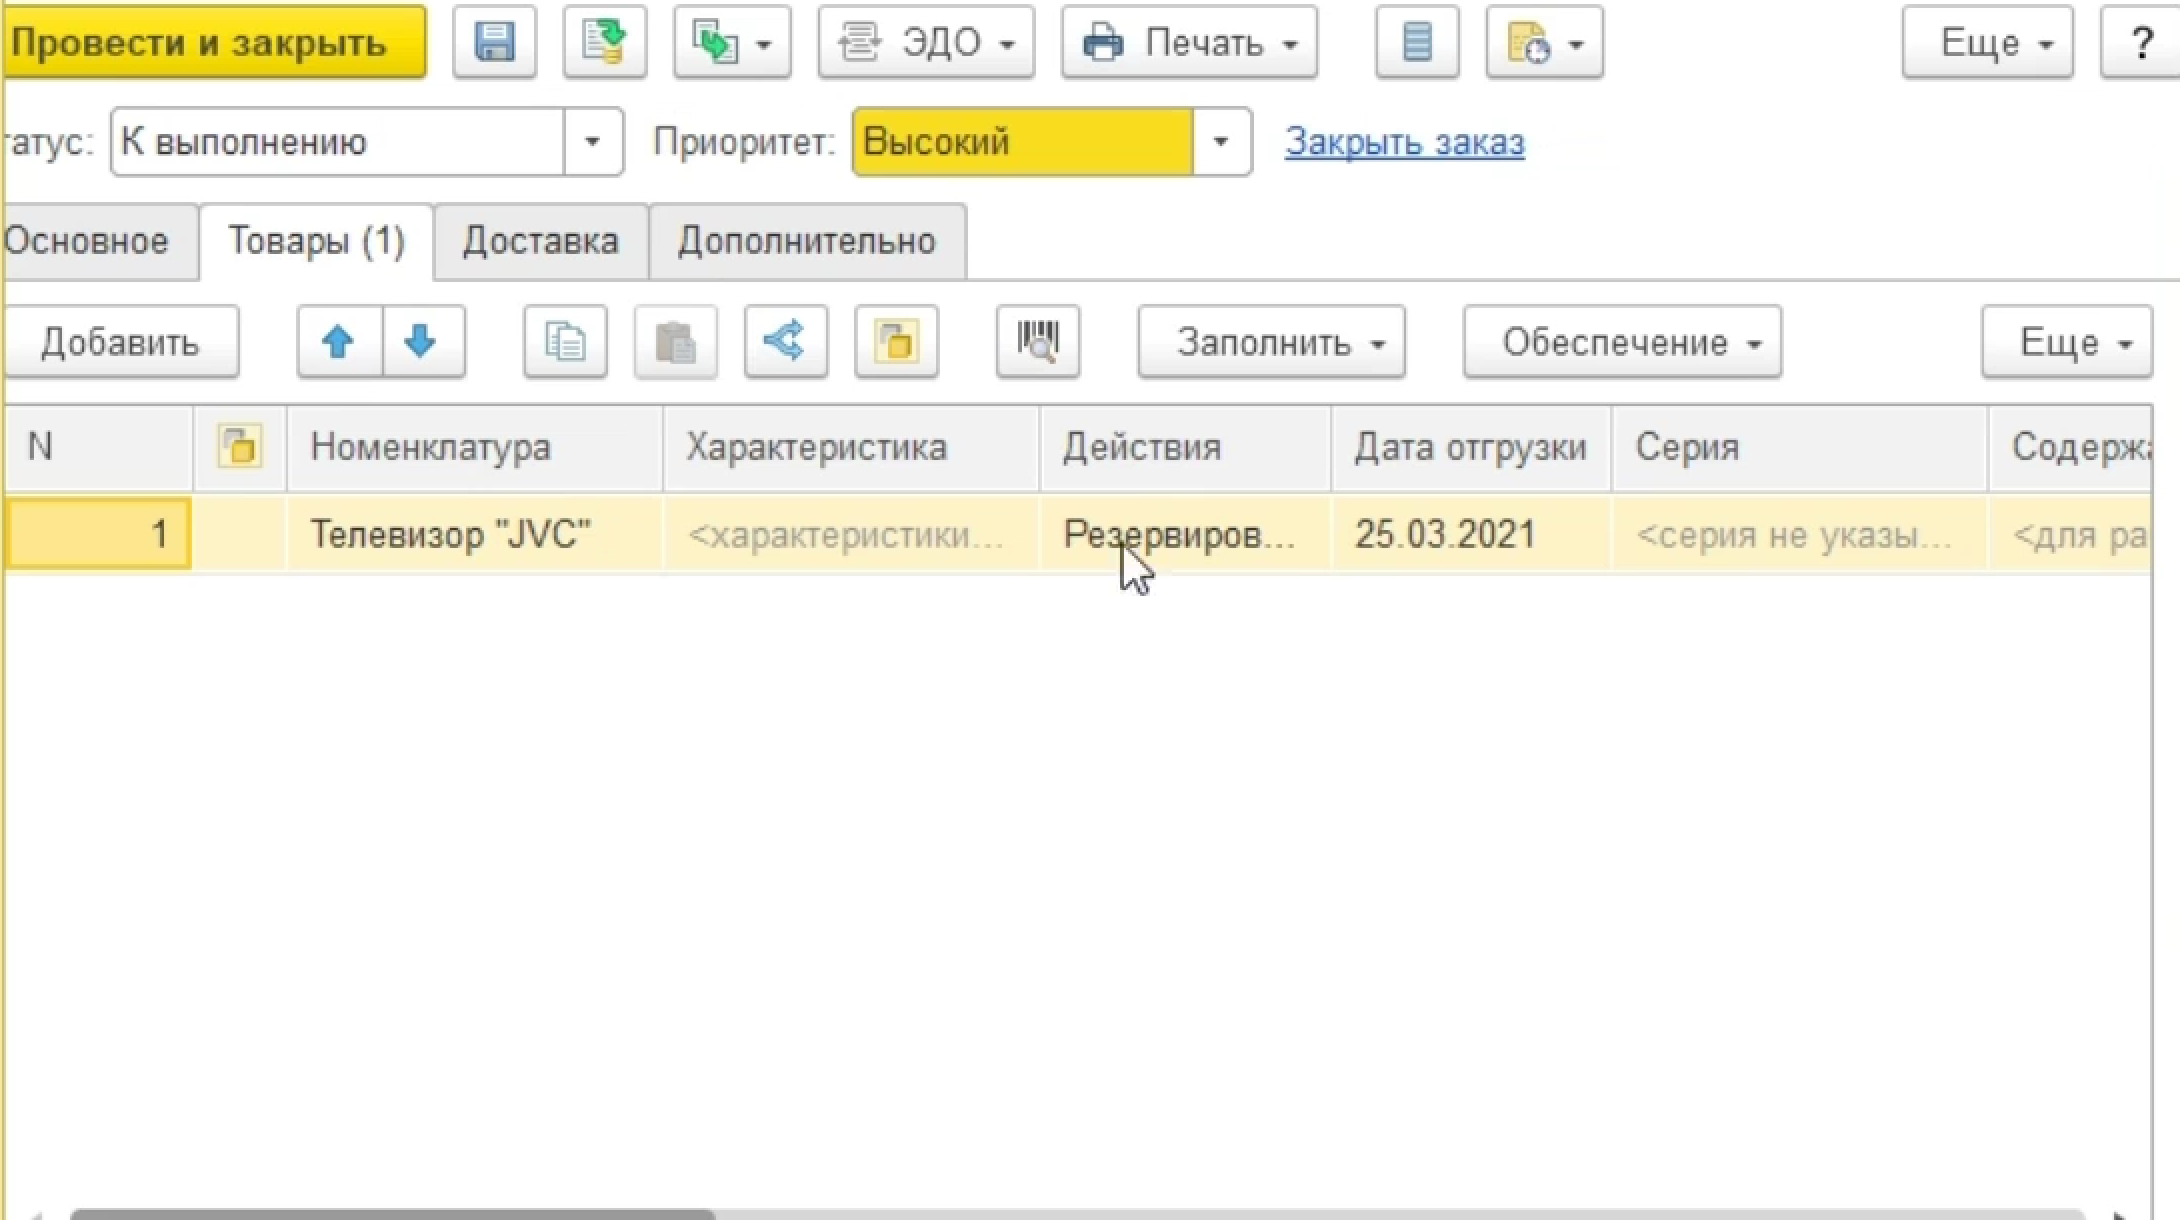Click the save diskette icon
This screenshot has height=1220, width=2180.
click(494, 42)
